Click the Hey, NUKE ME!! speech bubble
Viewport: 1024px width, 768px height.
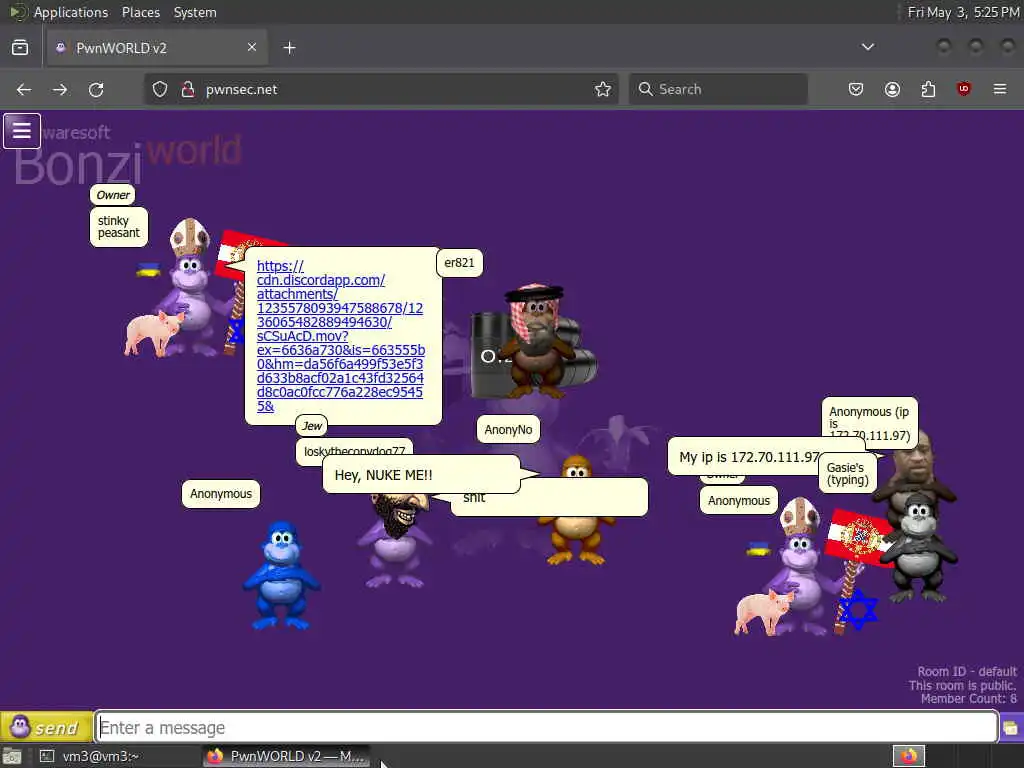421,475
